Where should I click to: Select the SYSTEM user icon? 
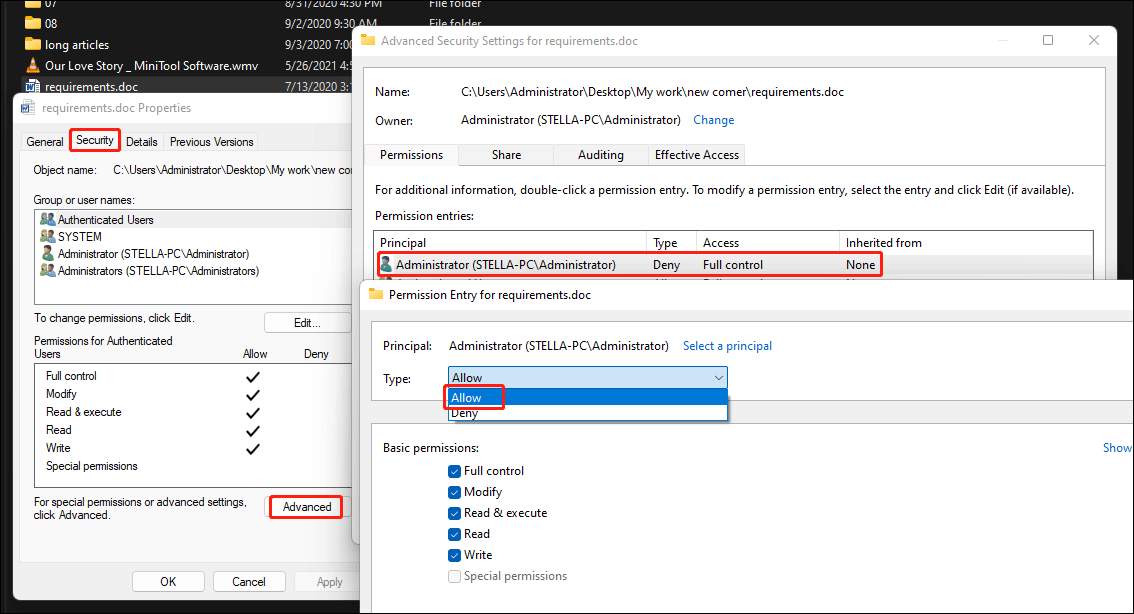tap(47, 237)
